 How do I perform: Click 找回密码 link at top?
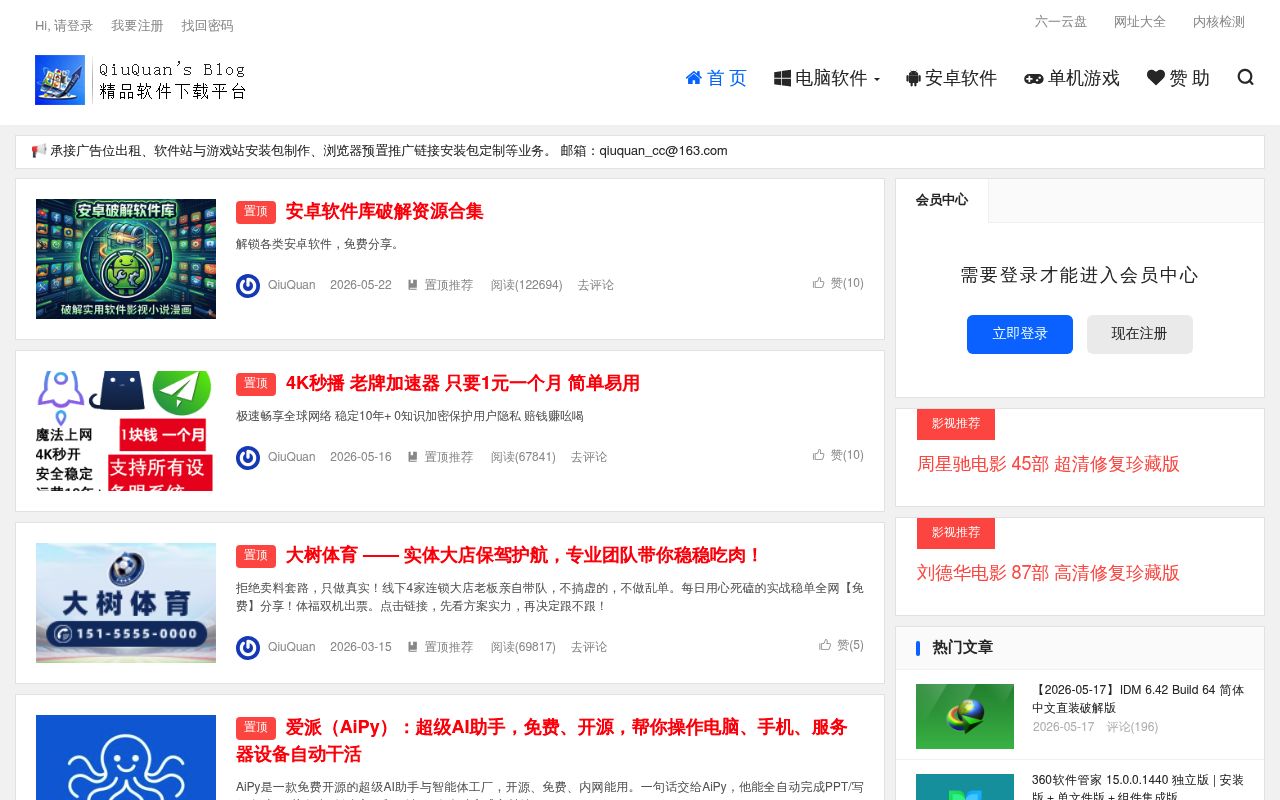pyautogui.click(x=207, y=26)
